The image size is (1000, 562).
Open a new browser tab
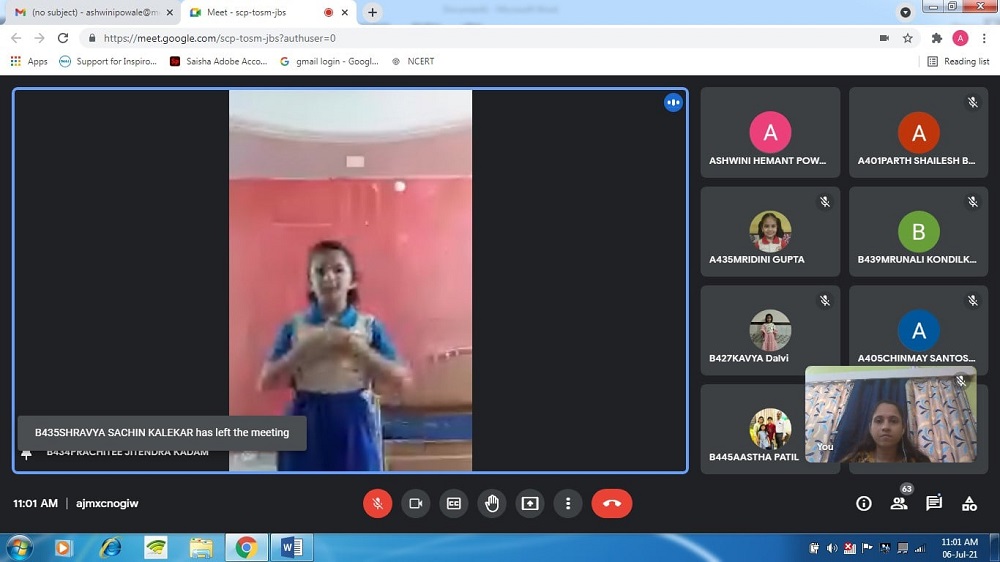373,12
